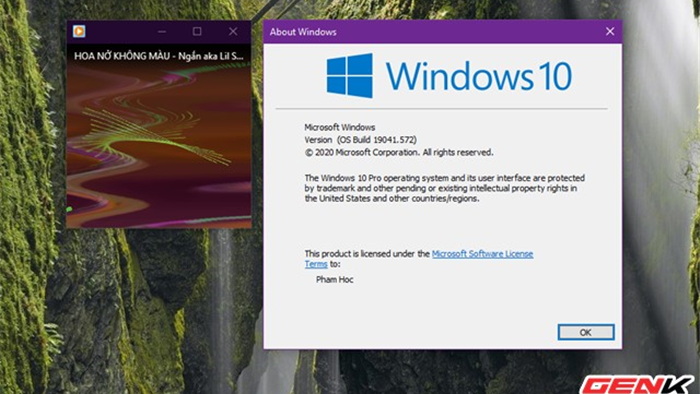700x394 pixels.
Task: Click the HOA NỞ KHÔNG MÀU song title
Action: pos(159,56)
